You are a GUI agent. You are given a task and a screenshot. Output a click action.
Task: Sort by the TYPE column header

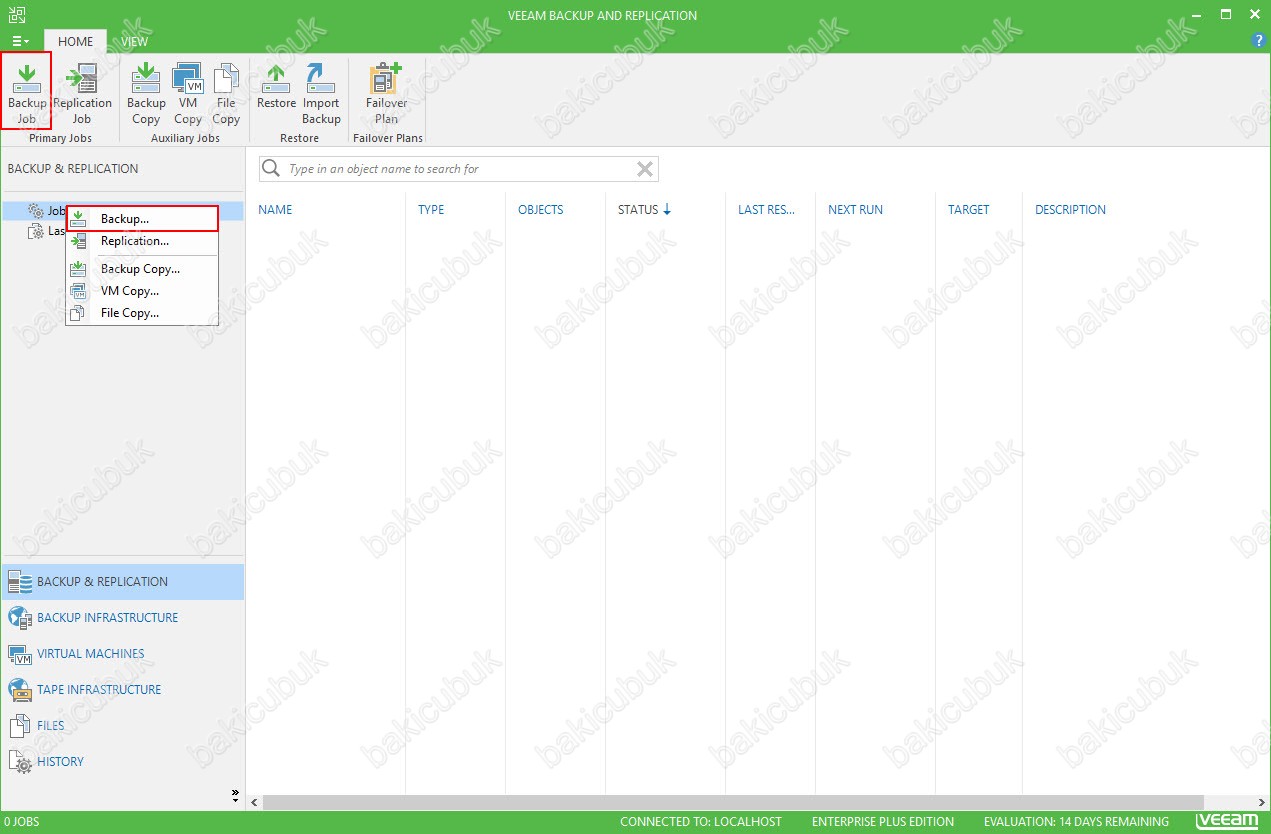point(431,210)
